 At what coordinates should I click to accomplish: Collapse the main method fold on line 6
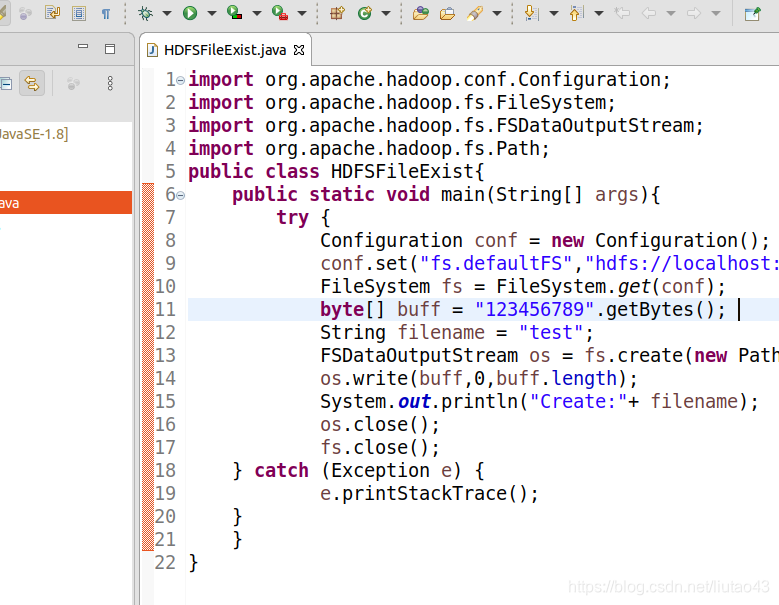point(181,195)
